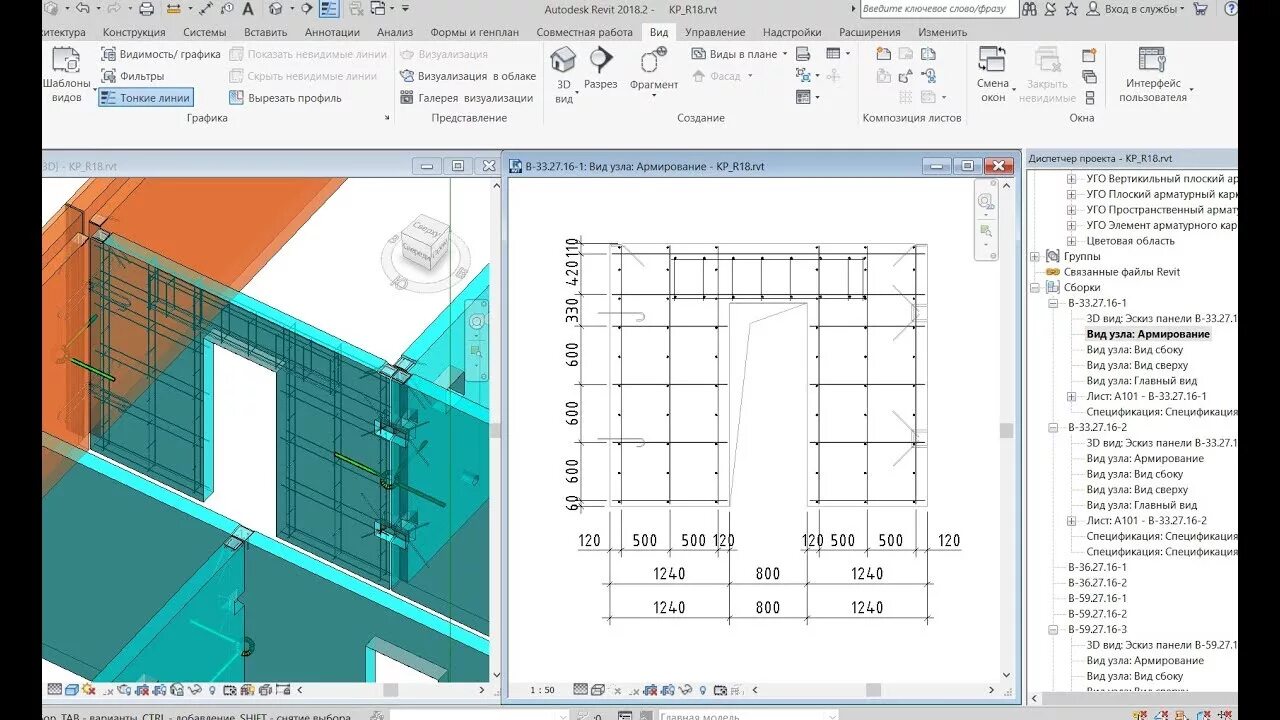Select Цветовая область in project browser
Viewport: 1280px width, 720px height.
click(x=1130, y=241)
